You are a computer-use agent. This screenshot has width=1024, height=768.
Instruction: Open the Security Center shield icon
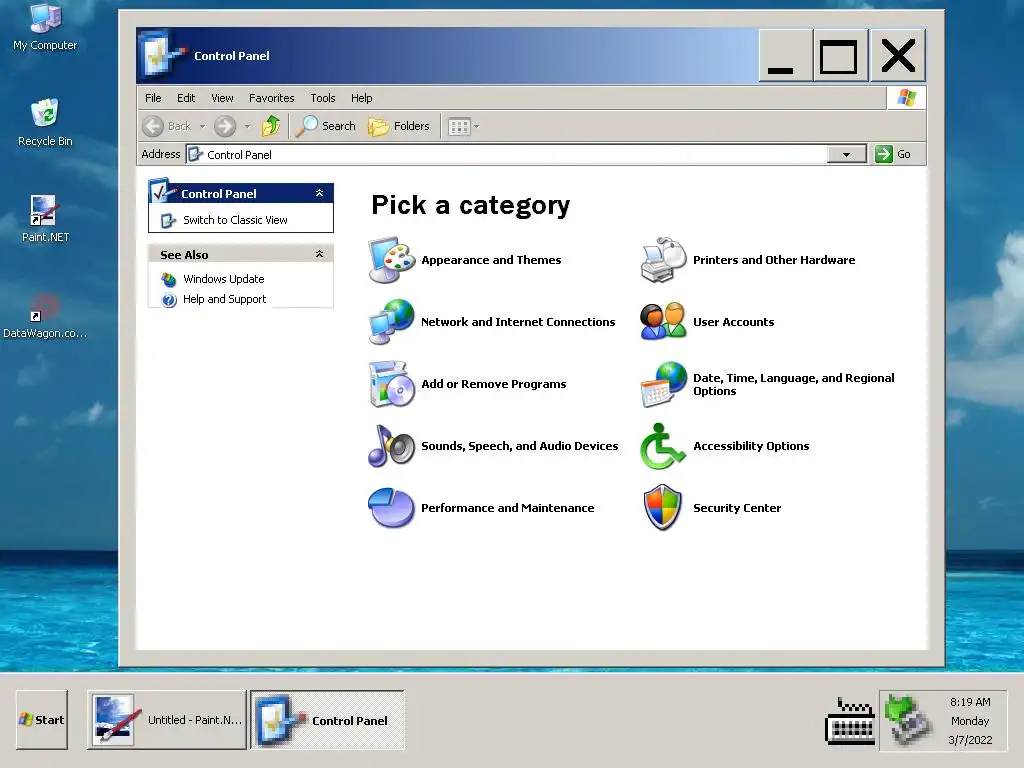[x=663, y=507]
